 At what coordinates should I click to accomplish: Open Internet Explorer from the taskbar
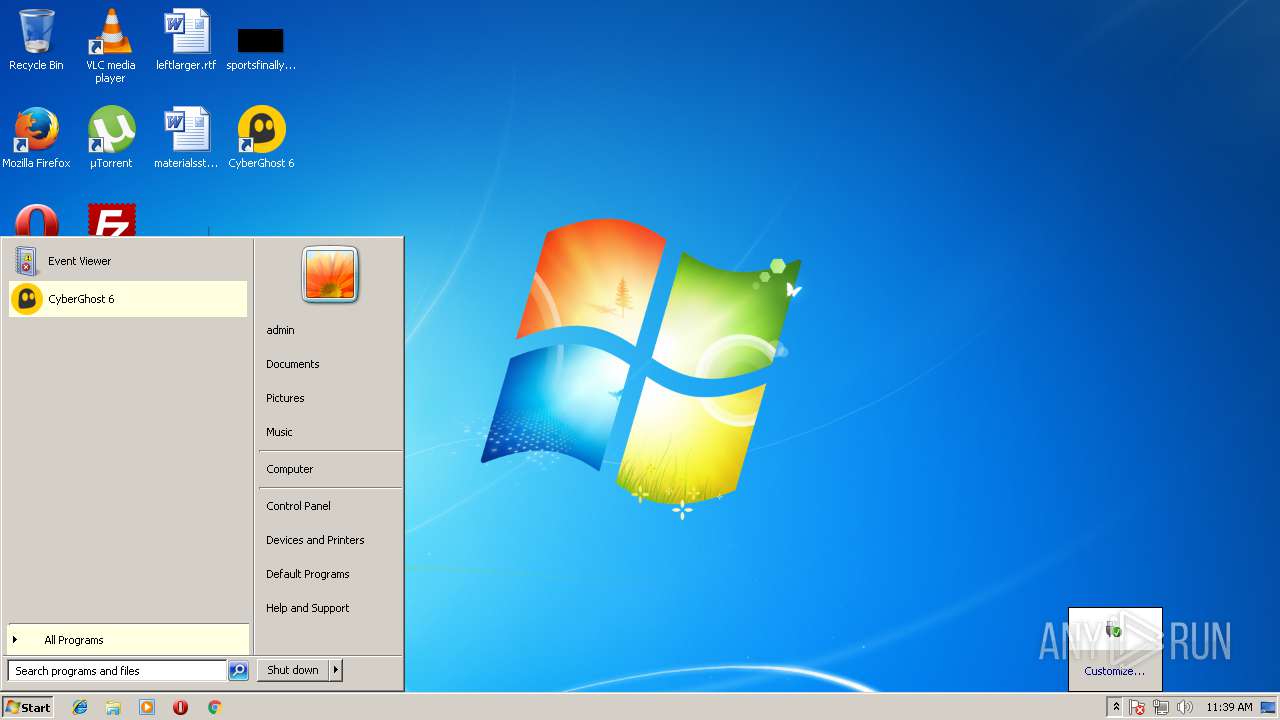[x=80, y=707]
